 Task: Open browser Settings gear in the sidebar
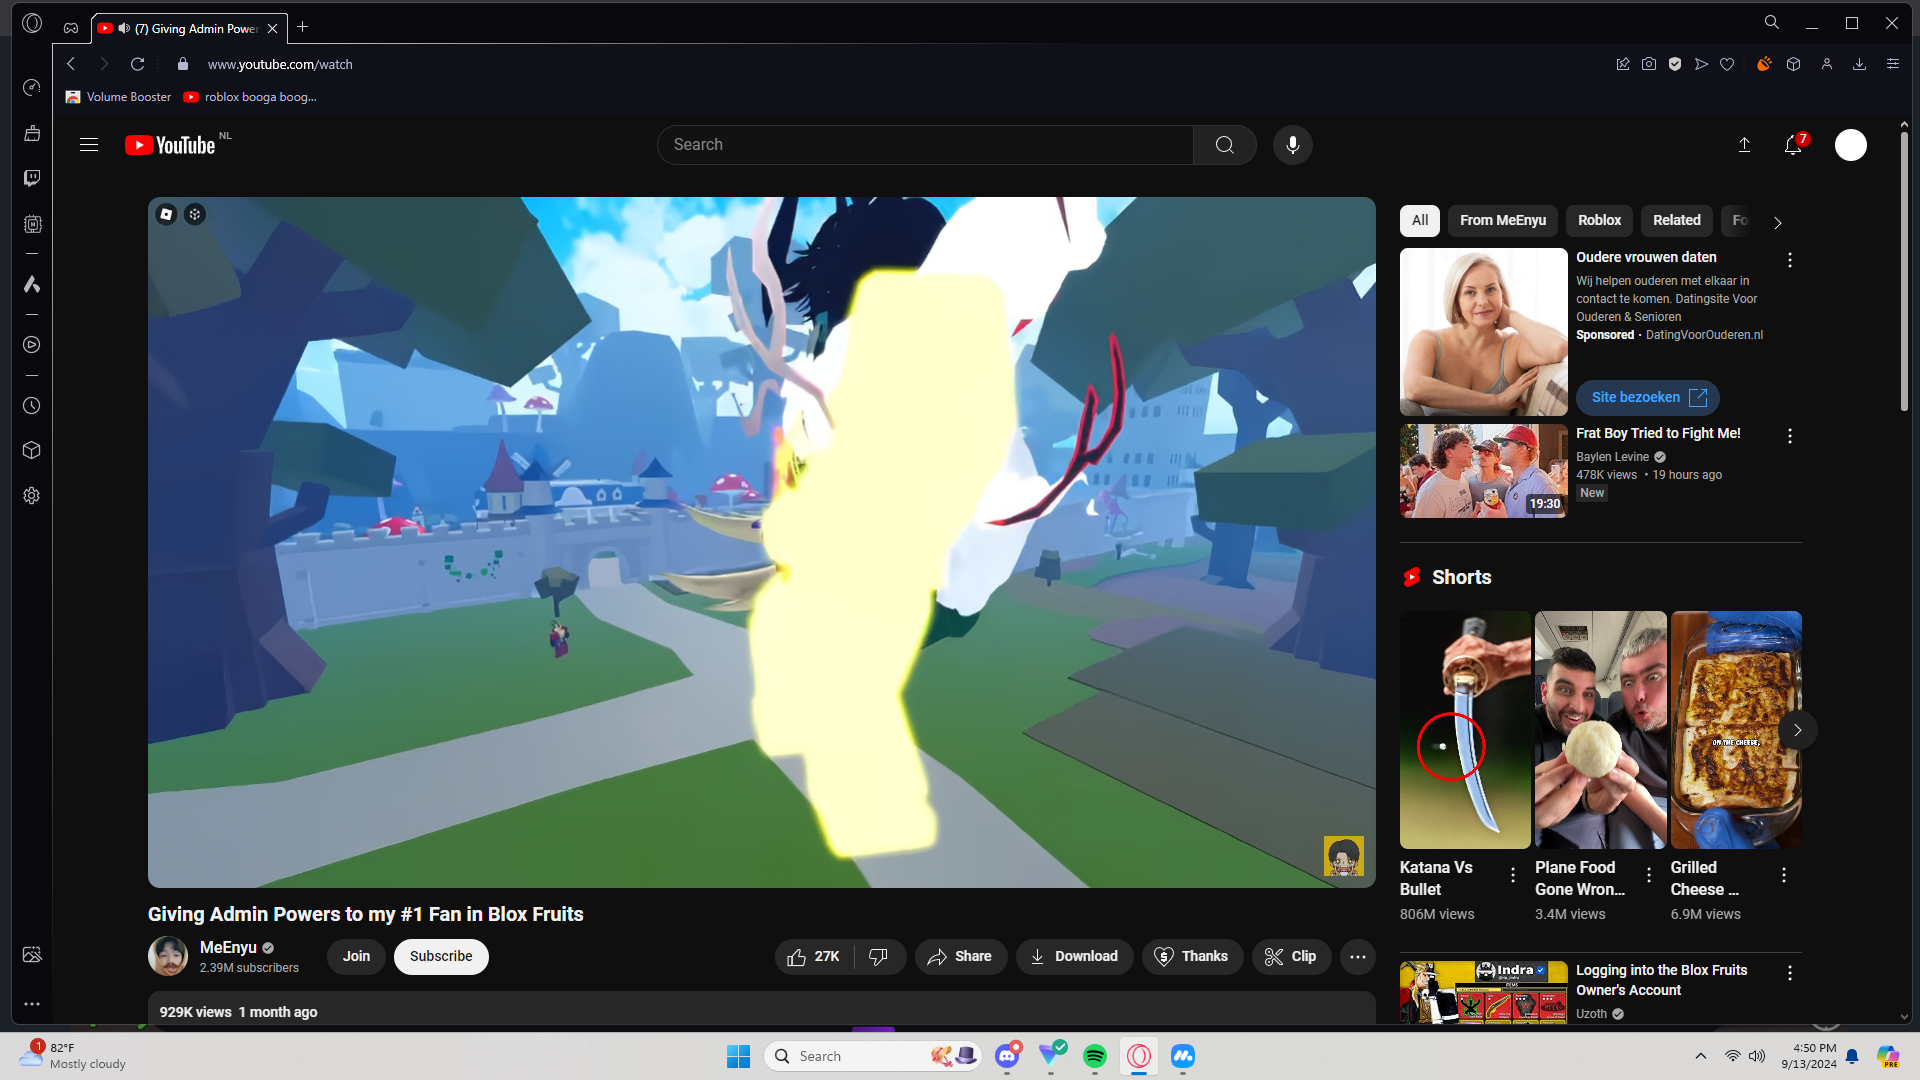pyautogui.click(x=32, y=496)
